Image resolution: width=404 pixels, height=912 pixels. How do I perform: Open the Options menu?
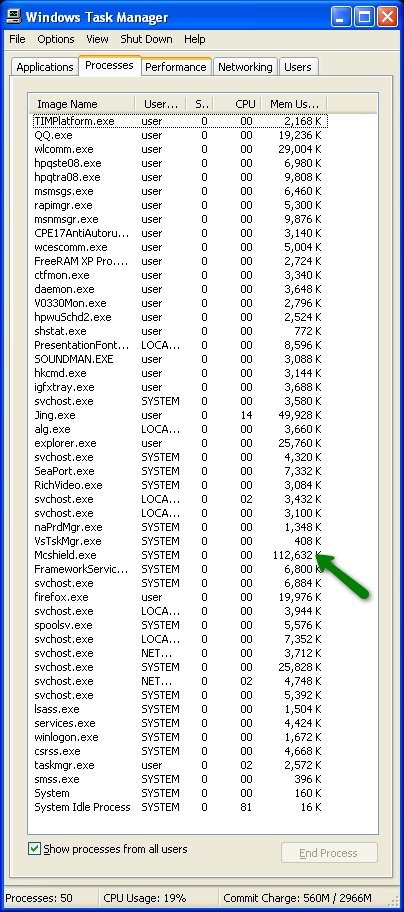(x=56, y=40)
